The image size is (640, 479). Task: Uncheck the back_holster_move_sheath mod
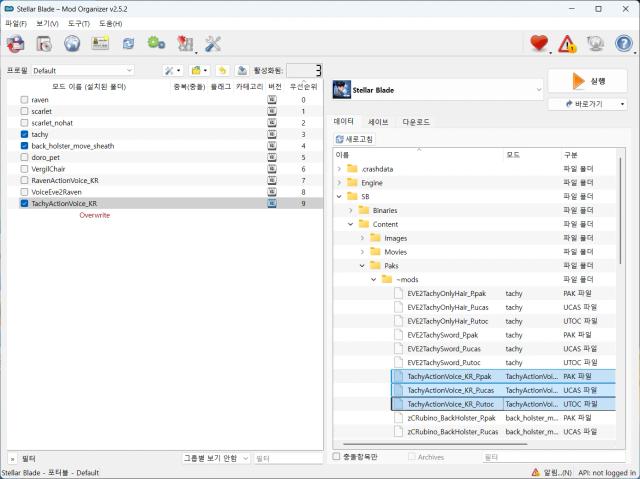click(x=24, y=146)
